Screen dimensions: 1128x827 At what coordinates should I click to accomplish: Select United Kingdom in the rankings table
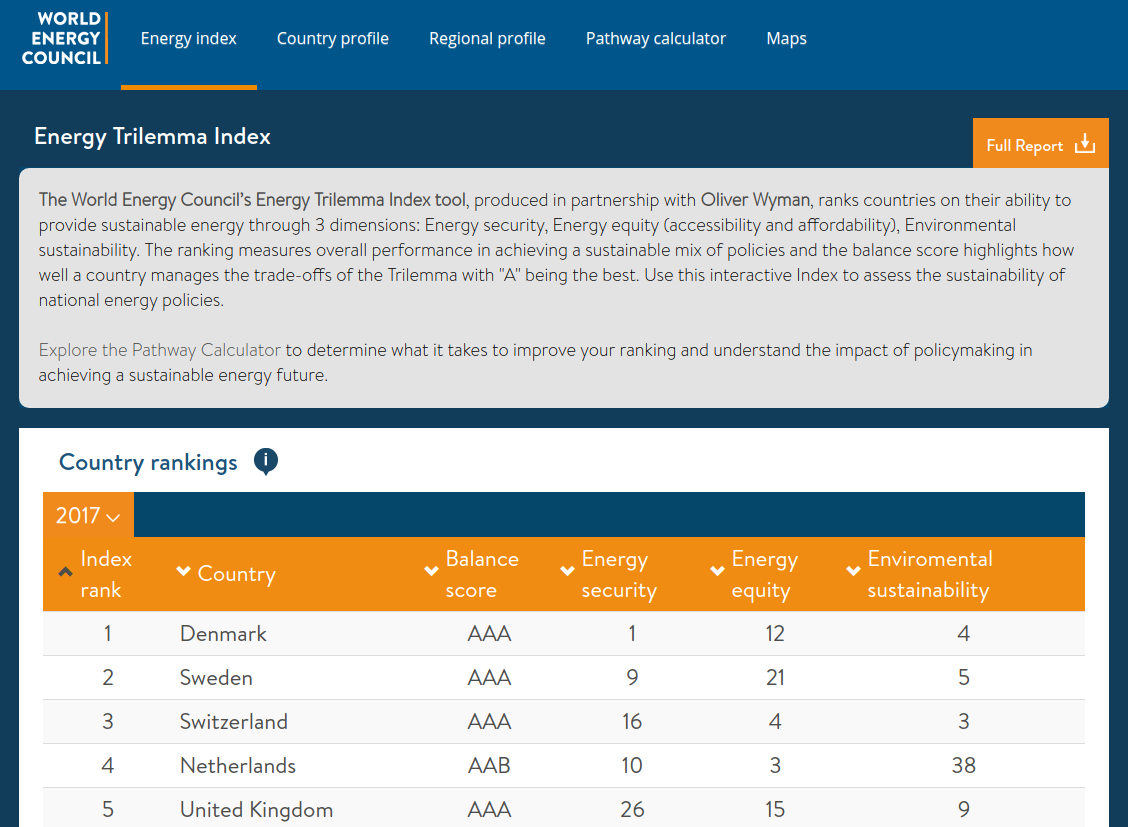[x=256, y=810]
